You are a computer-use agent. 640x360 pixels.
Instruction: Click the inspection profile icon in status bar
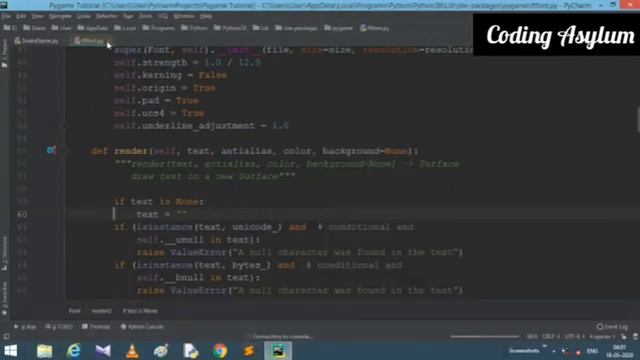[636, 336]
